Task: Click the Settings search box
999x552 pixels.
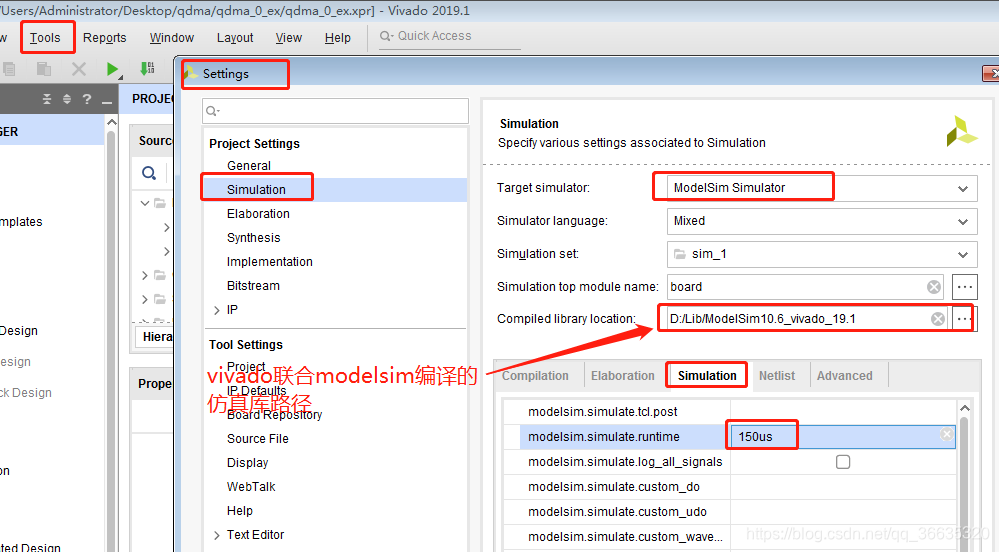Action: 335,111
